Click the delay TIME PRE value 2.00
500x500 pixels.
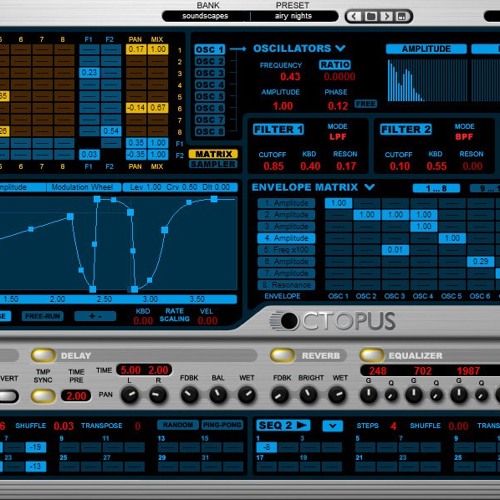76,396
